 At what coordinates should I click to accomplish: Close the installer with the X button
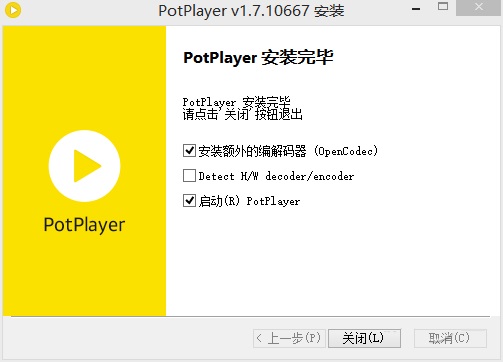(479, 7)
